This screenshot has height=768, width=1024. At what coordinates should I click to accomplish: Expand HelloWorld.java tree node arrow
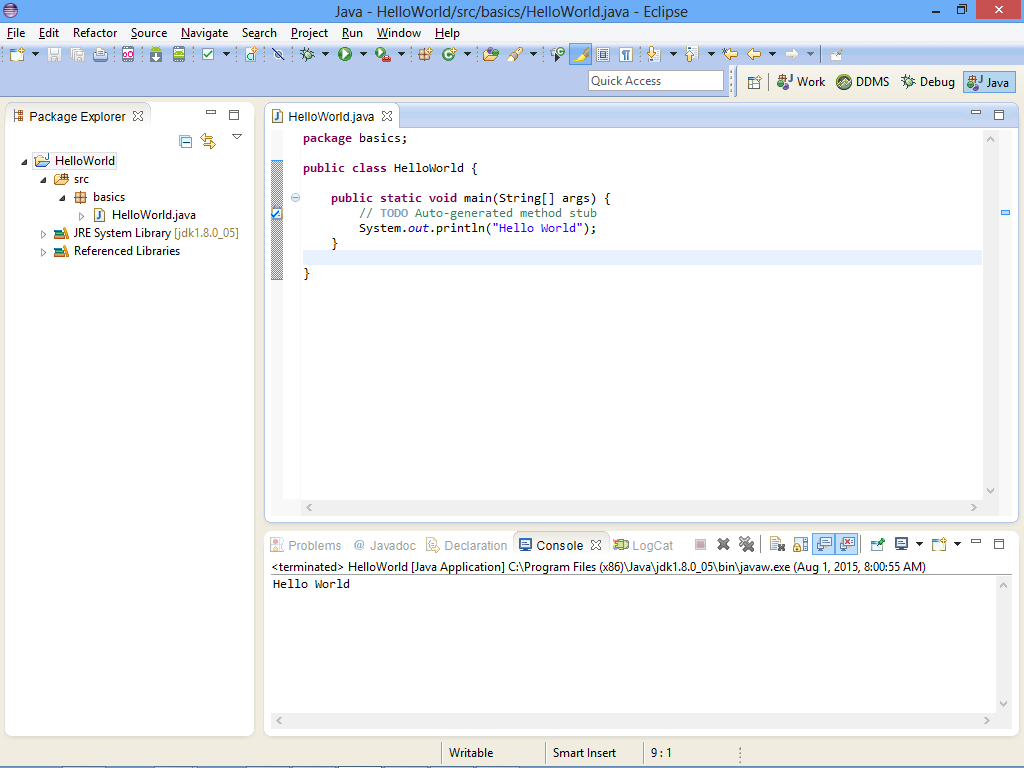[81, 216]
